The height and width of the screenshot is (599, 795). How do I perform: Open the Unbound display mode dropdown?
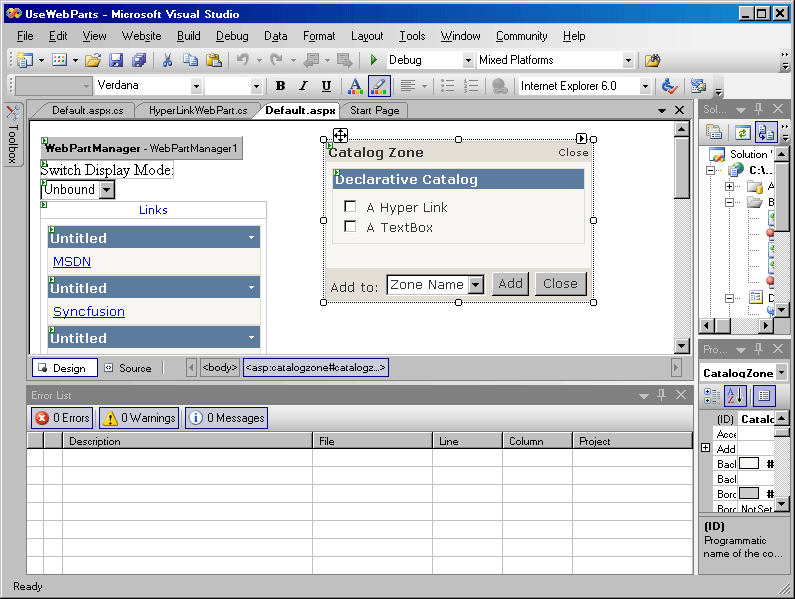pyautogui.click(x=107, y=190)
